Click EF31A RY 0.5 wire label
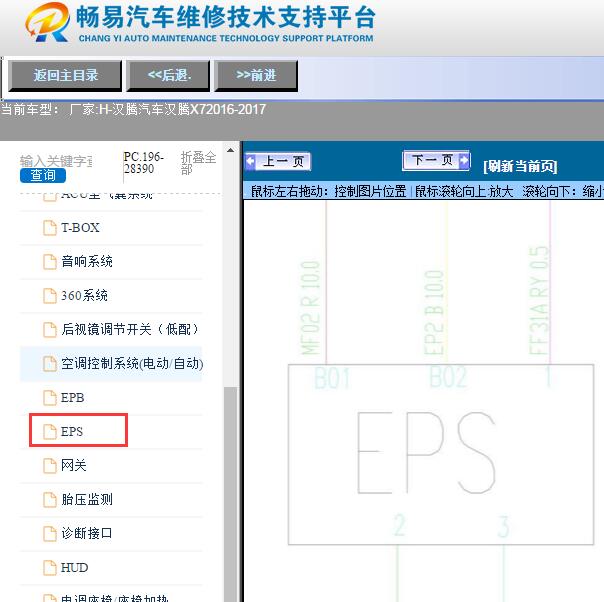The height and width of the screenshot is (602, 604). click(x=539, y=301)
